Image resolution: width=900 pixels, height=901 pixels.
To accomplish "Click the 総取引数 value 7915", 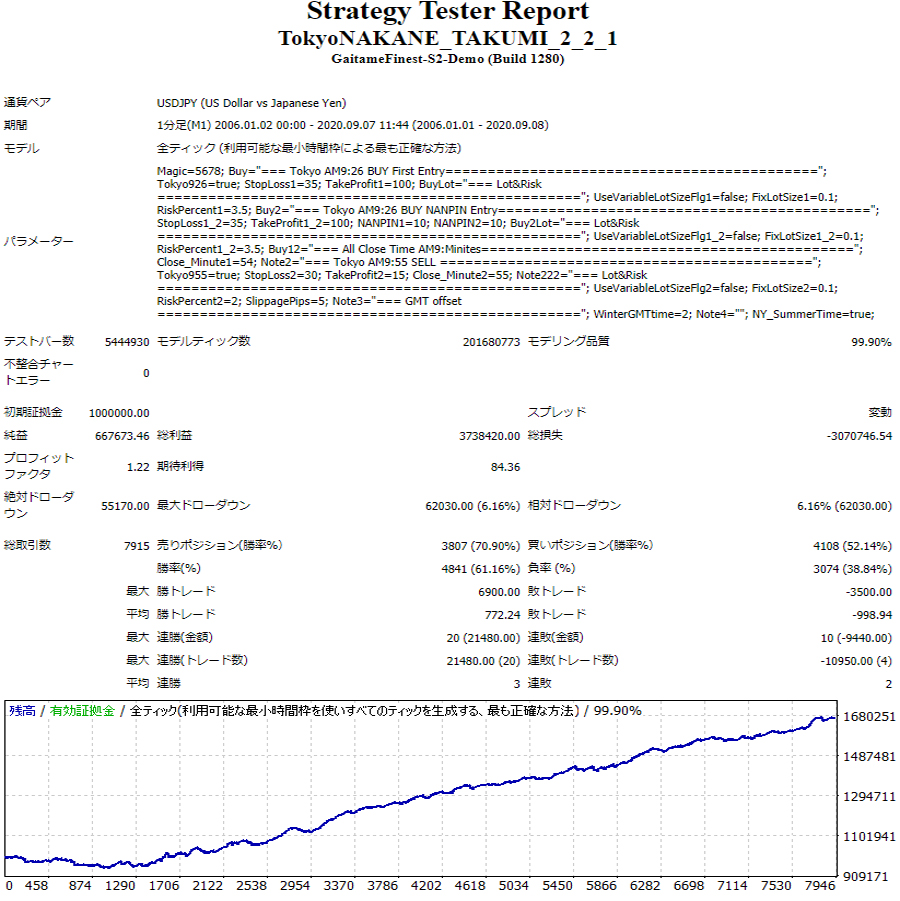I will 136,546.
